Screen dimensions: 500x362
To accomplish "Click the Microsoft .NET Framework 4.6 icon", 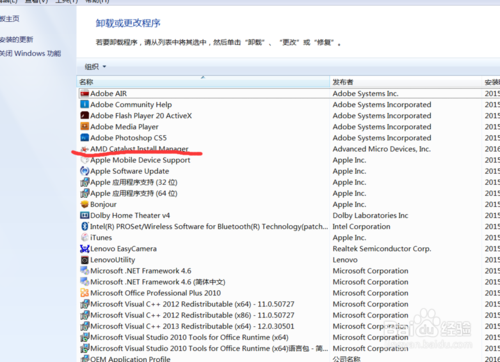I will tap(85, 271).
